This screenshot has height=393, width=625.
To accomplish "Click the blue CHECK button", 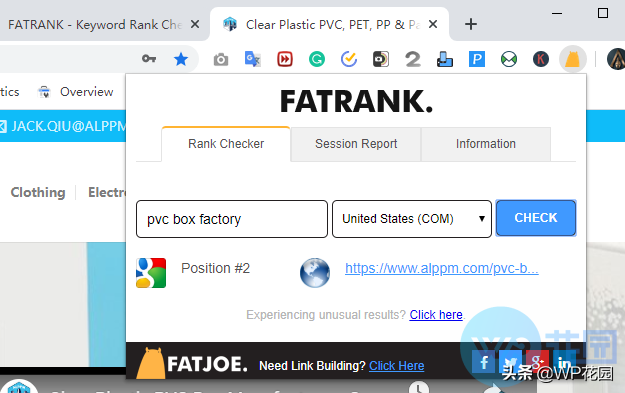I will click(x=536, y=218).
